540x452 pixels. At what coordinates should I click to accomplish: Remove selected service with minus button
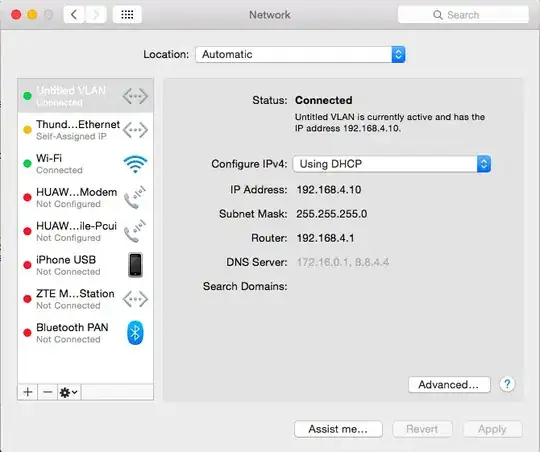point(48,392)
